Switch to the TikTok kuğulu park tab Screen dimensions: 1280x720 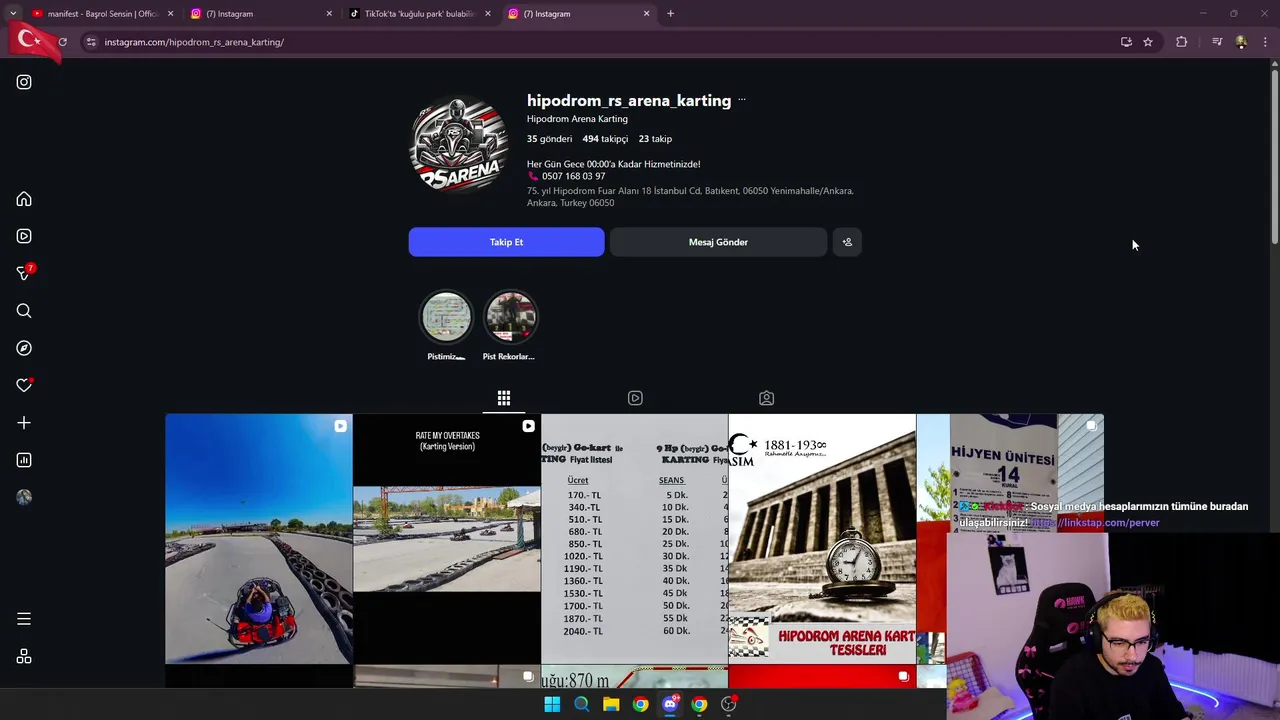click(x=418, y=14)
